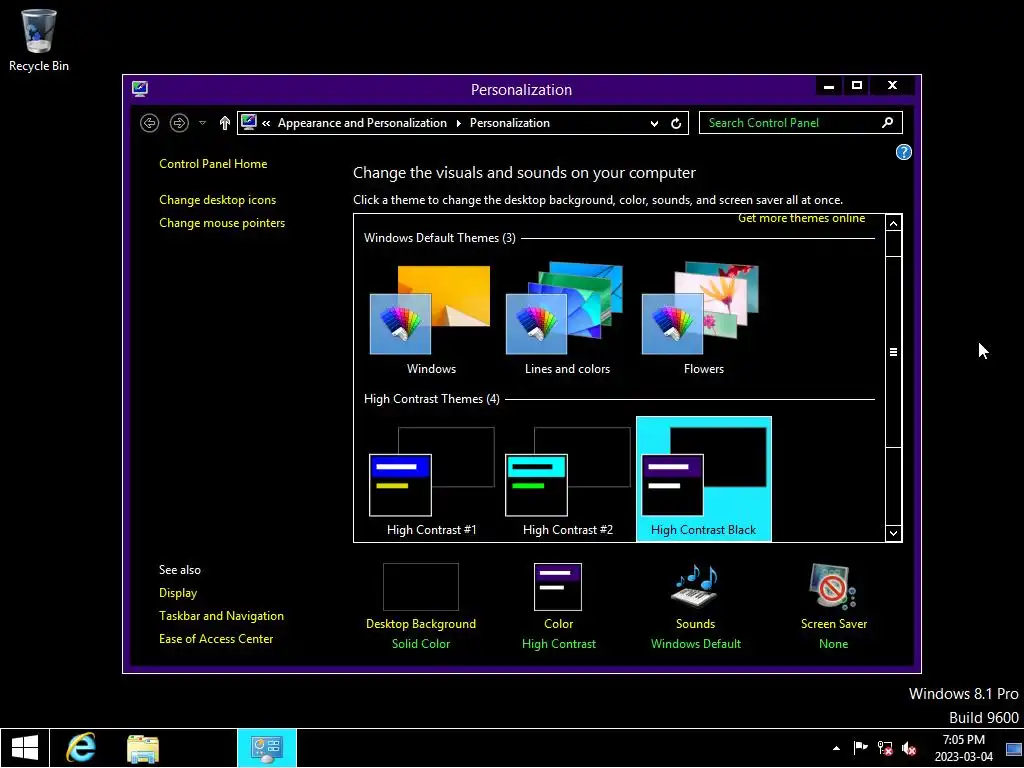This screenshot has width=1024, height=768.
Task: Open Help with the question mark icon
Action: coord(903,152)
